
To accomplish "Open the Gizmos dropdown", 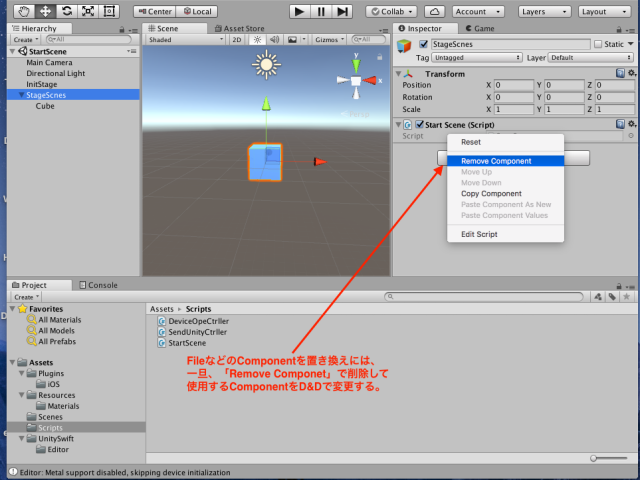I will point(329,40).
